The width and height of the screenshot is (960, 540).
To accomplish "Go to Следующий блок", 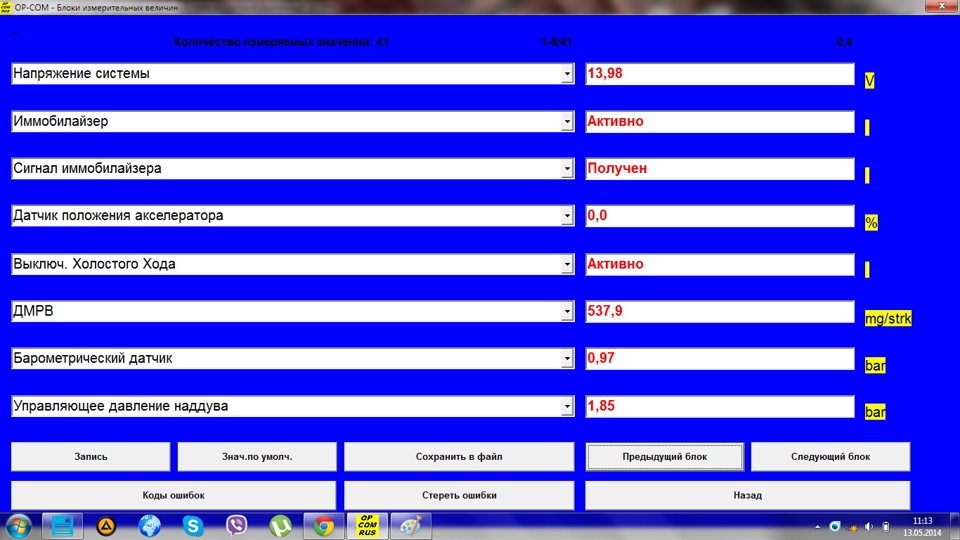I will [831, 457].
